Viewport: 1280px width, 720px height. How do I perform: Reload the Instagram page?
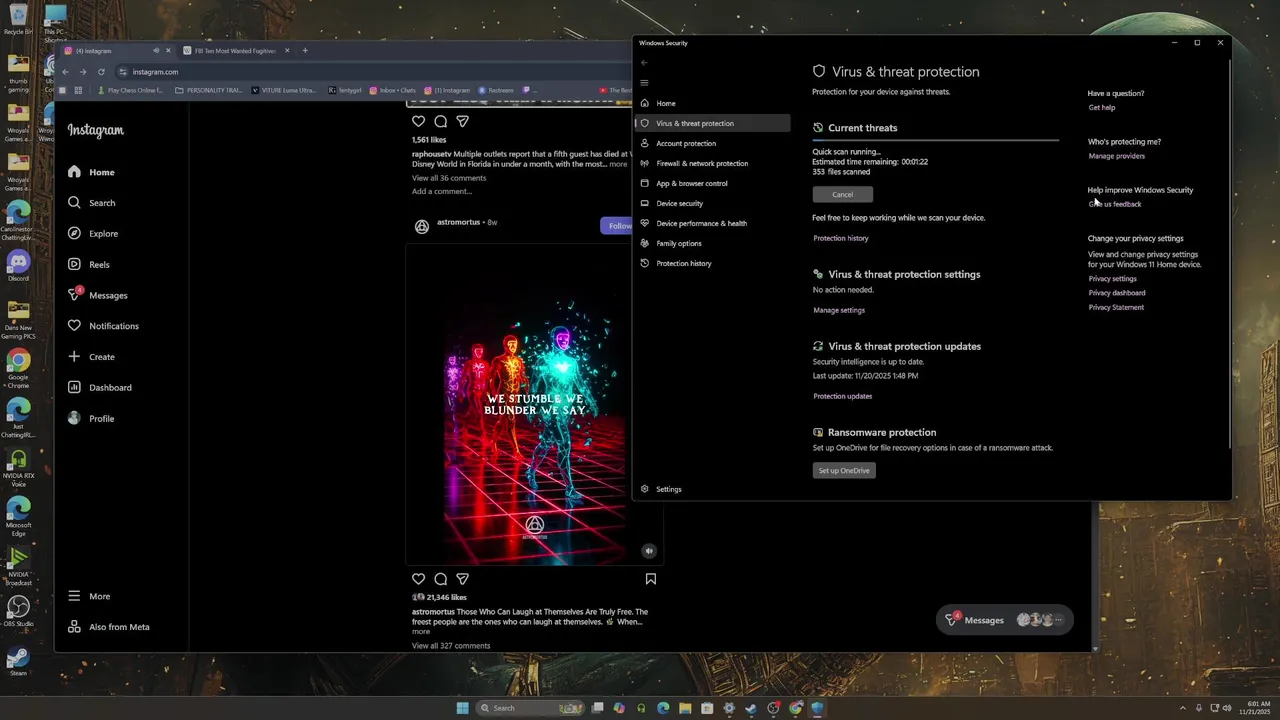tap(101, 72)
